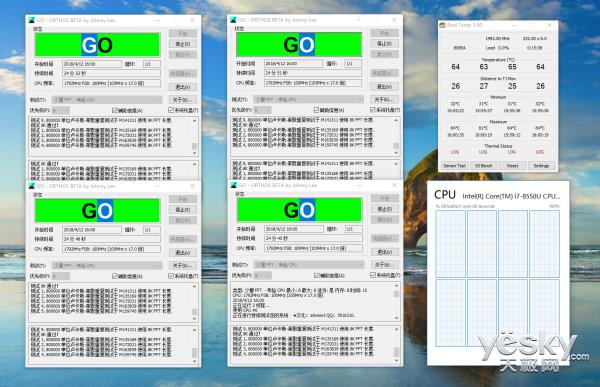This screenshot has height=387, width=600.
Task: Click 退出(X) in the 24分48秒 ORTHOS window
Action: tap(183, 253)
